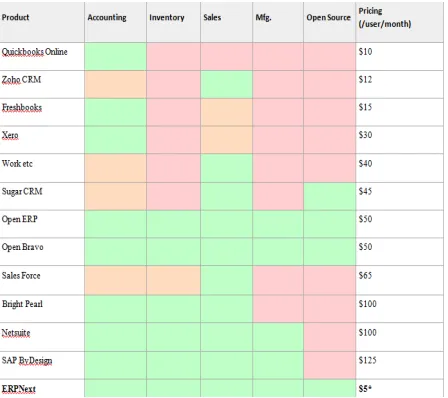448x398 pixels.
Task: Click the $10 price for Quickbooks Online
Action: click(365, 52)
